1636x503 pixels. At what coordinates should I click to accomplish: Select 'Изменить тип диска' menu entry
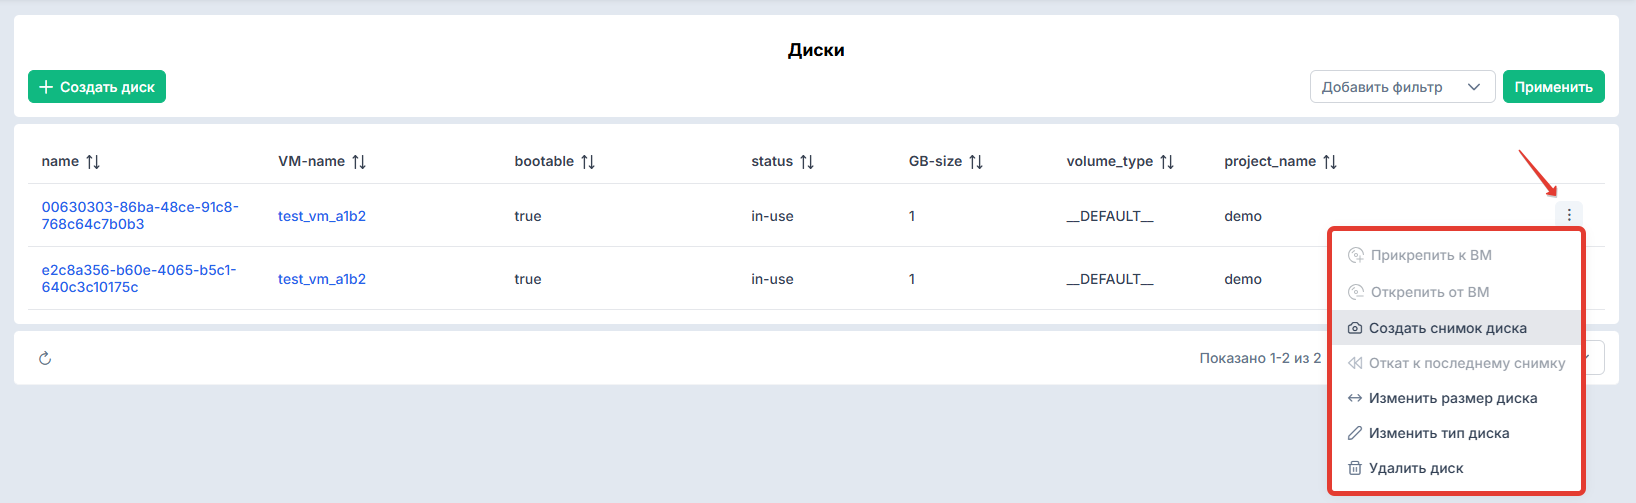tap(1456, 433)
